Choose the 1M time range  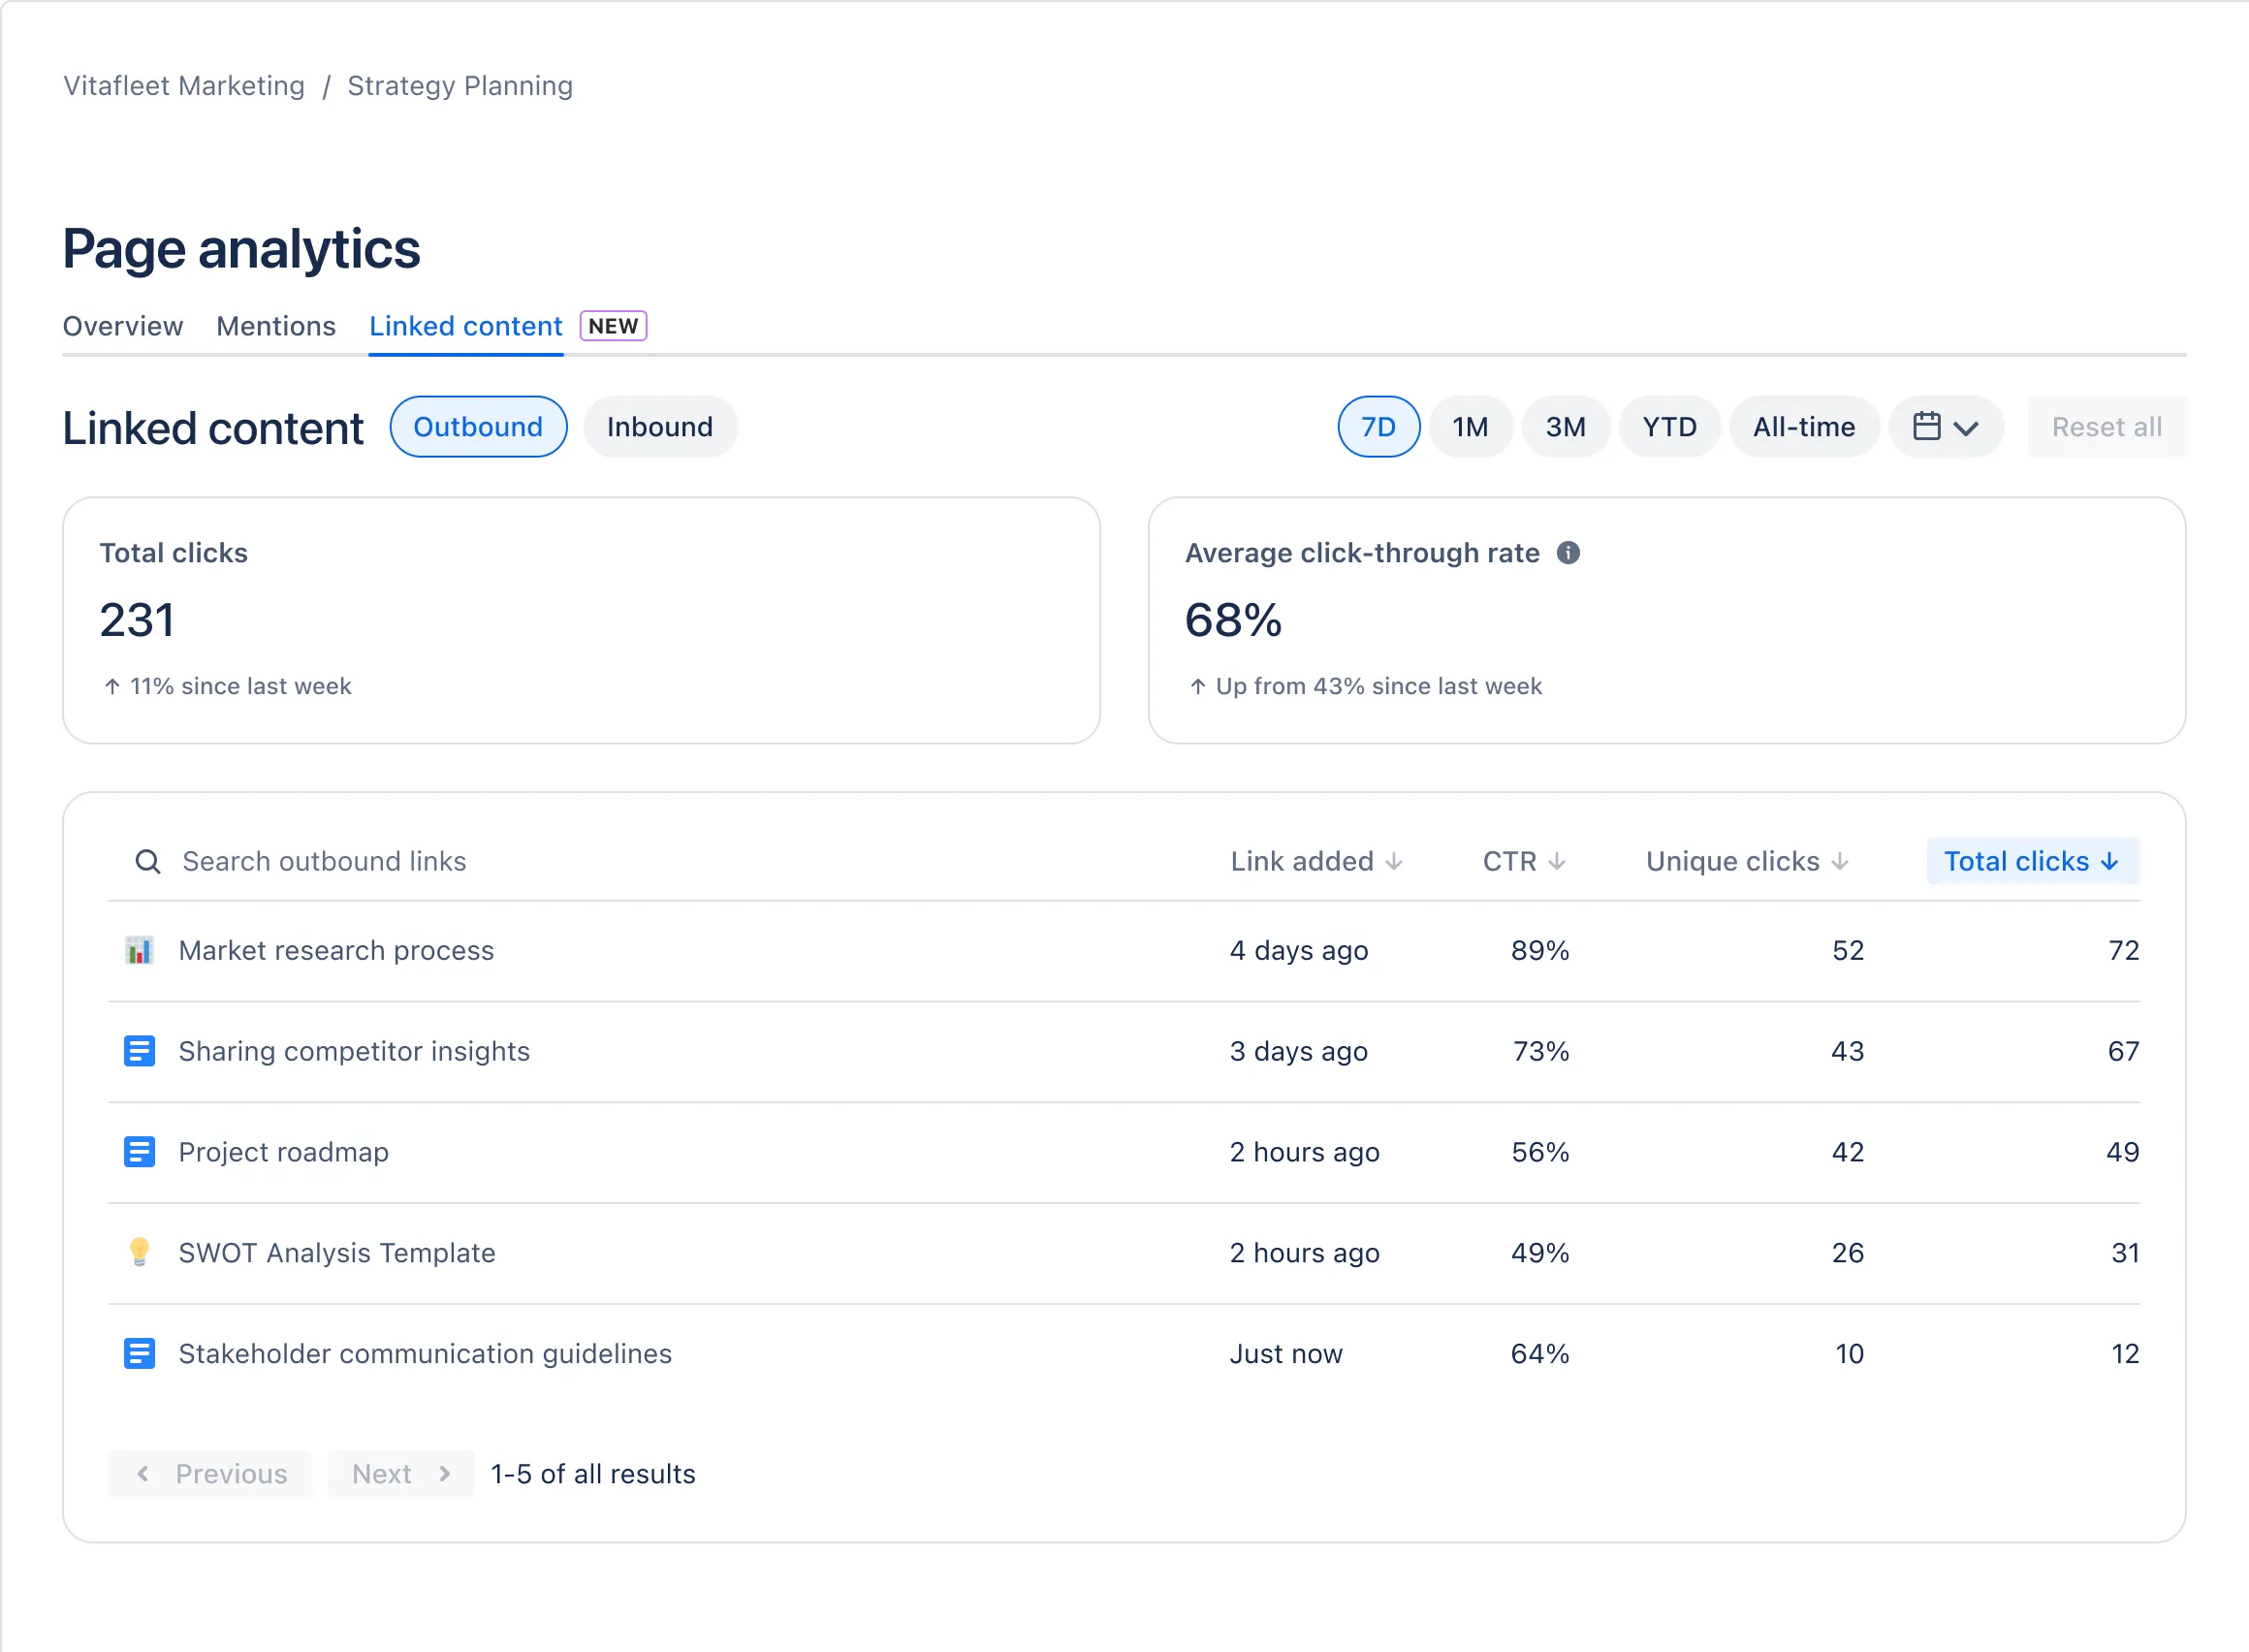[x=1470, y=427]
